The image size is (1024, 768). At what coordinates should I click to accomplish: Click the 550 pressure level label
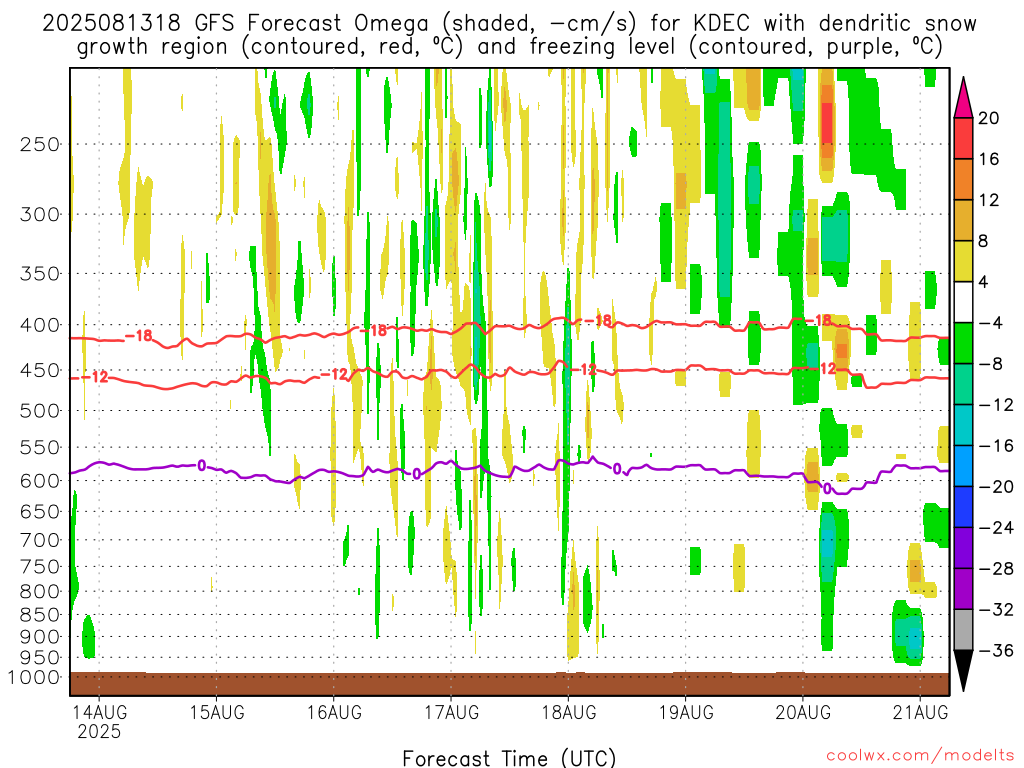coord(40,447)
